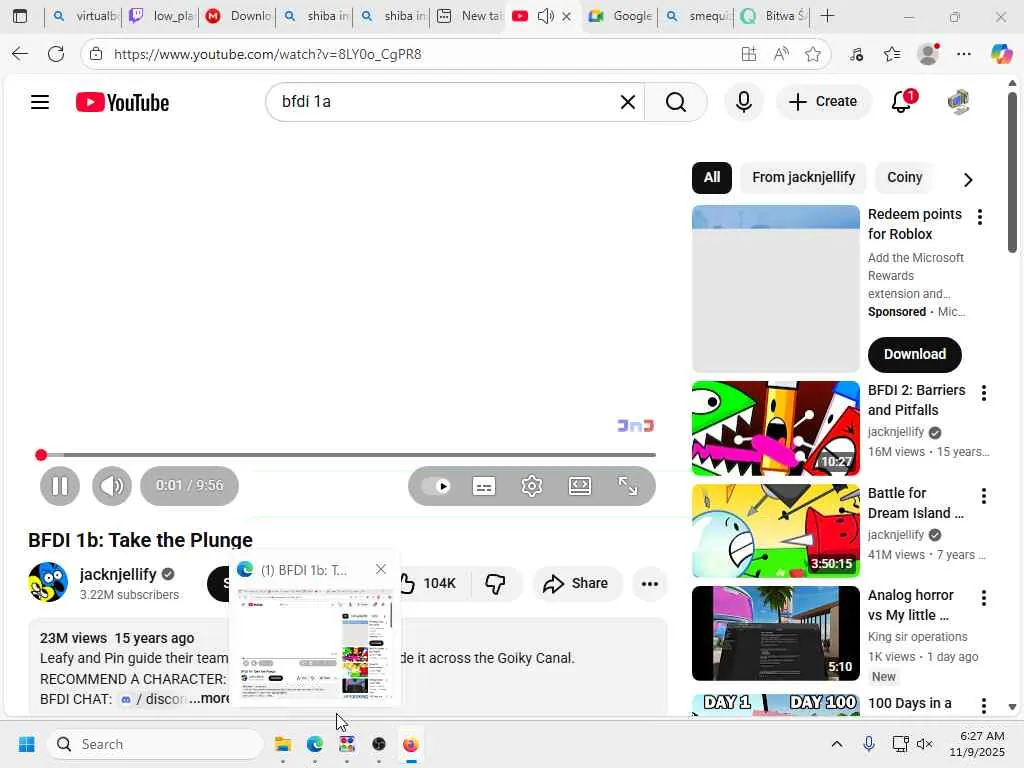This screenshot has height=768, width=1024.
Task: Open a new browser tab with plus
Action: pyautogui.click(x=827, y=16)
